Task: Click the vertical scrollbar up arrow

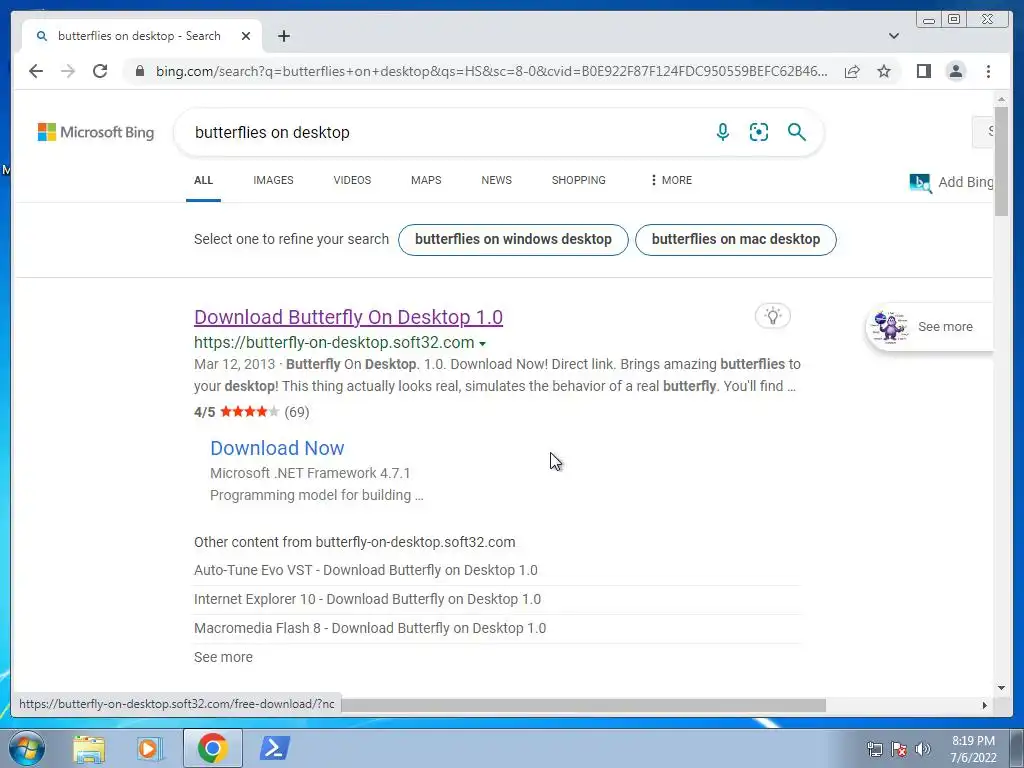Action: tap(1001, 99)
